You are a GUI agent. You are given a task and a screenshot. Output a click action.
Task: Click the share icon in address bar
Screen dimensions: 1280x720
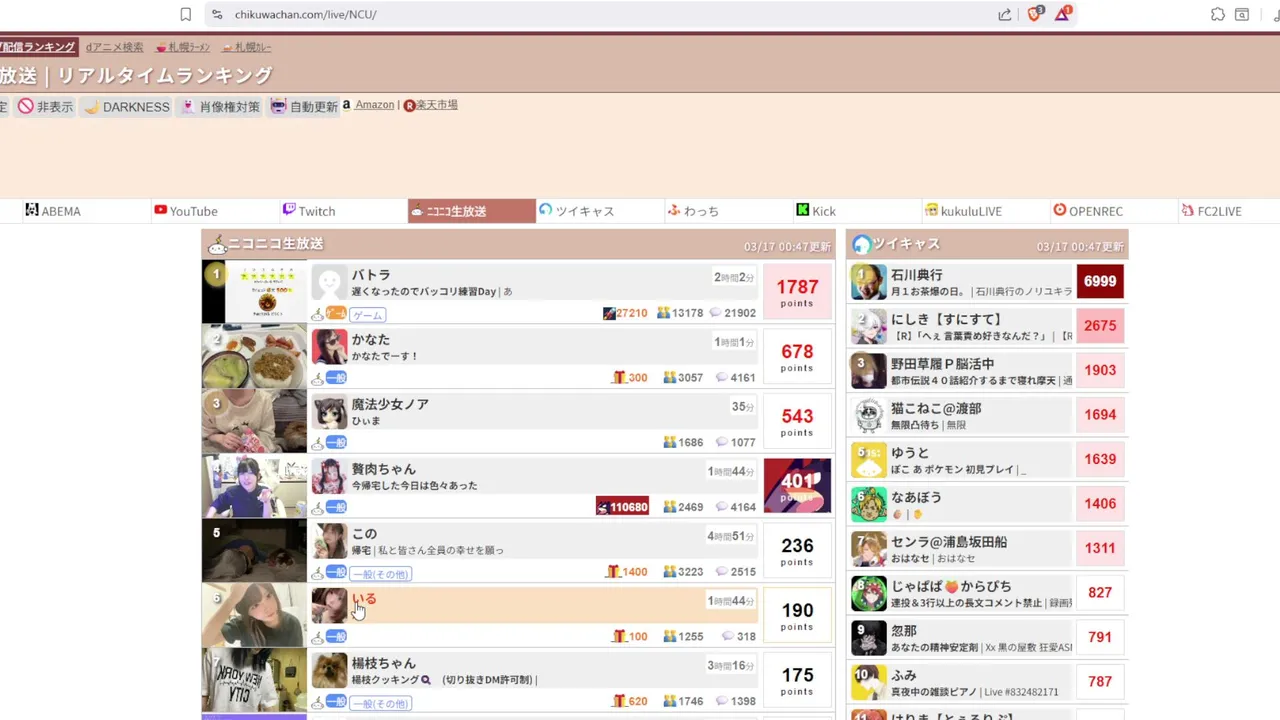[1004, 14]
